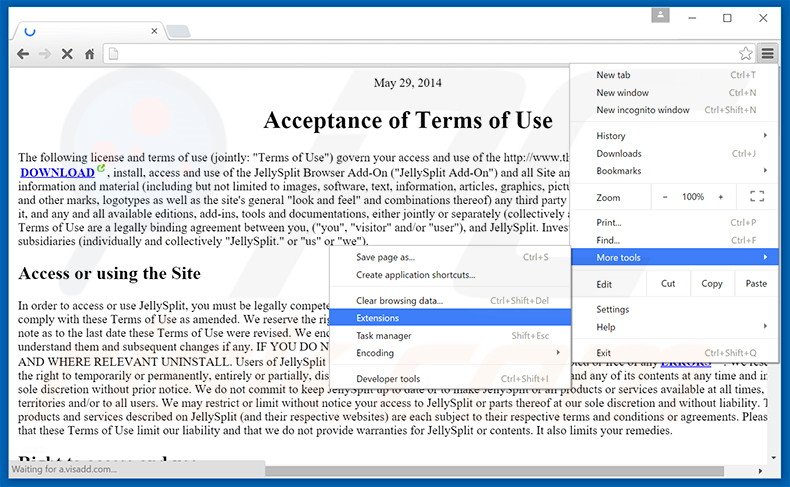
Task: Click the Paste button in Edit row
Action: click(x=756, y=284)
